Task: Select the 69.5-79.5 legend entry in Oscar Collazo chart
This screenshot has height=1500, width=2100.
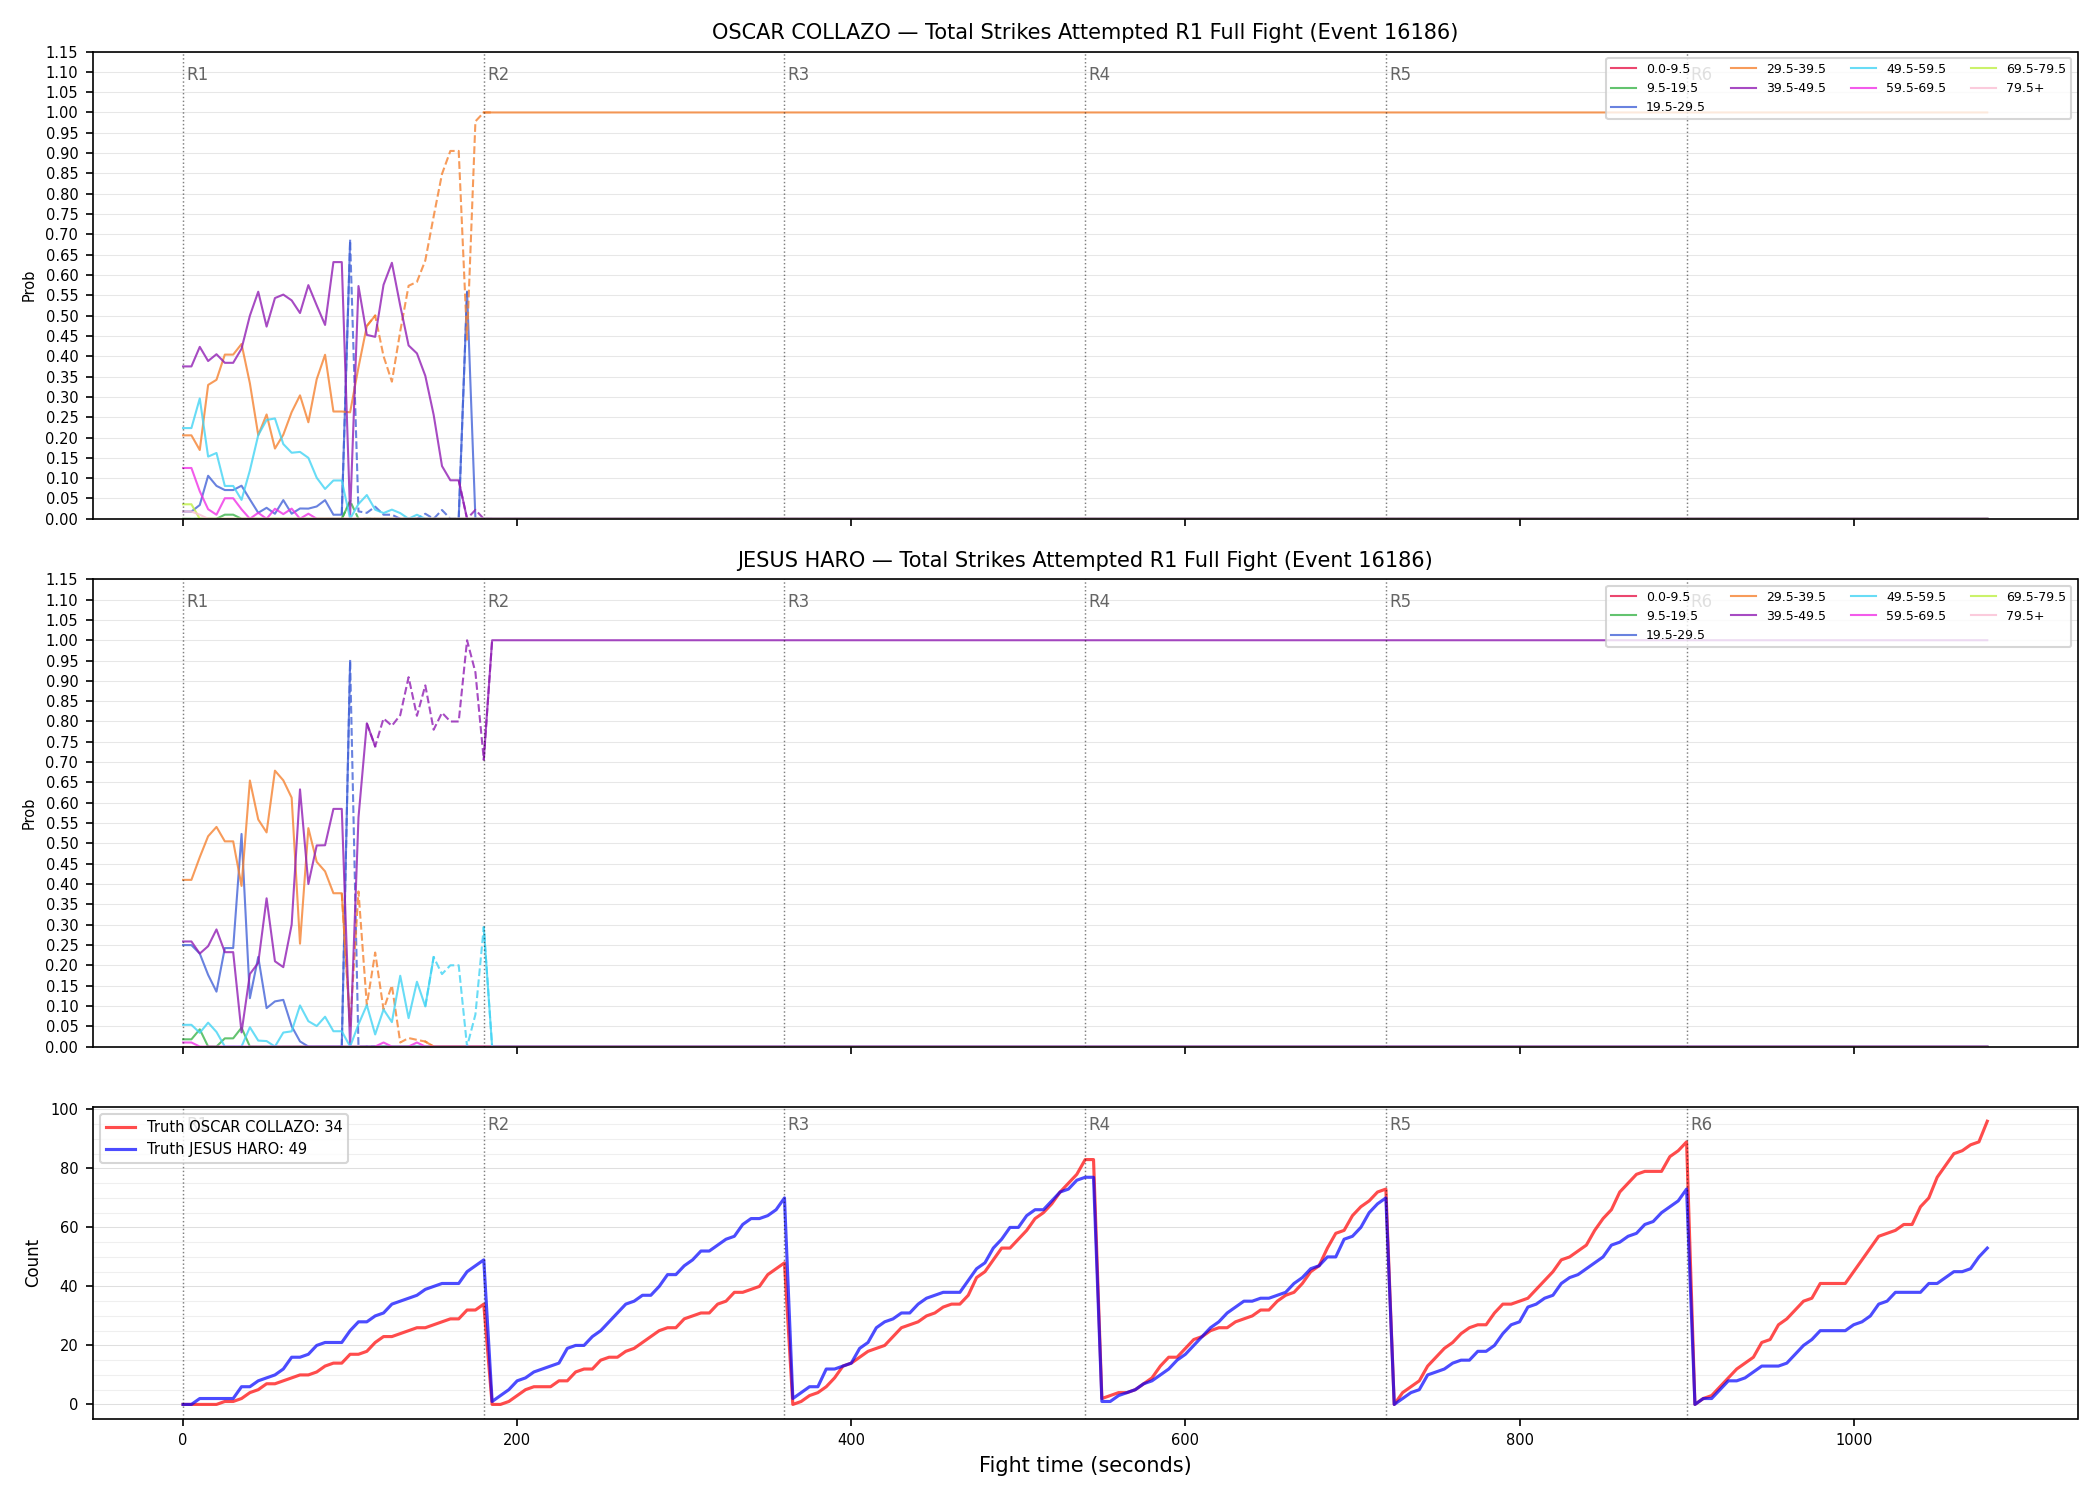Action: (2017, 69)
